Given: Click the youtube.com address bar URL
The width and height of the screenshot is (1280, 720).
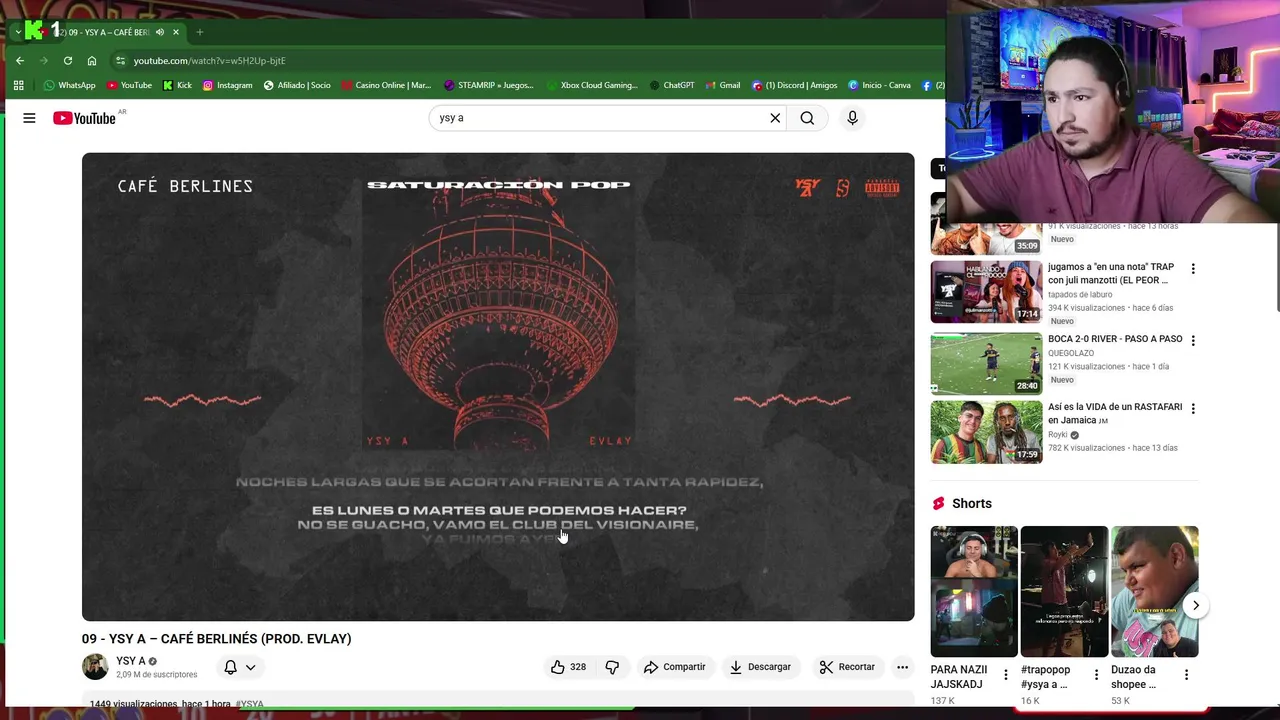Looking at the screenshot, I should [209, 61].
